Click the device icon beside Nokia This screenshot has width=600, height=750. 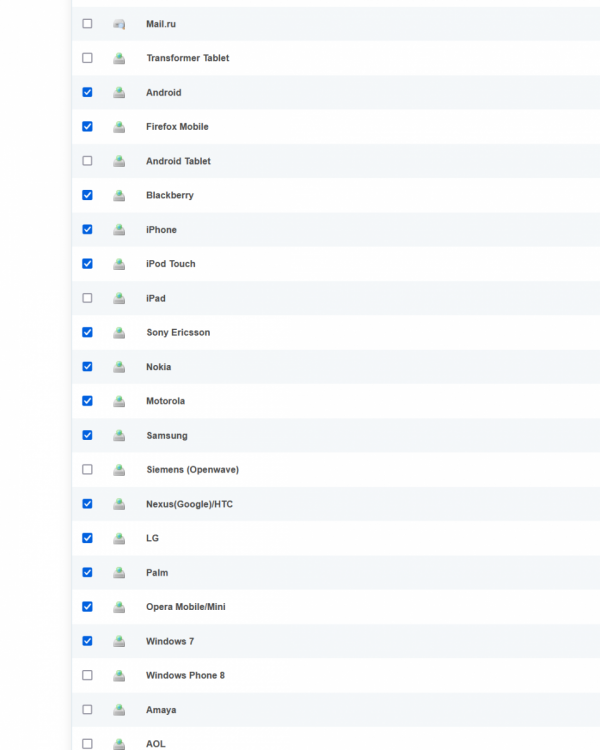tap(119, 367)
